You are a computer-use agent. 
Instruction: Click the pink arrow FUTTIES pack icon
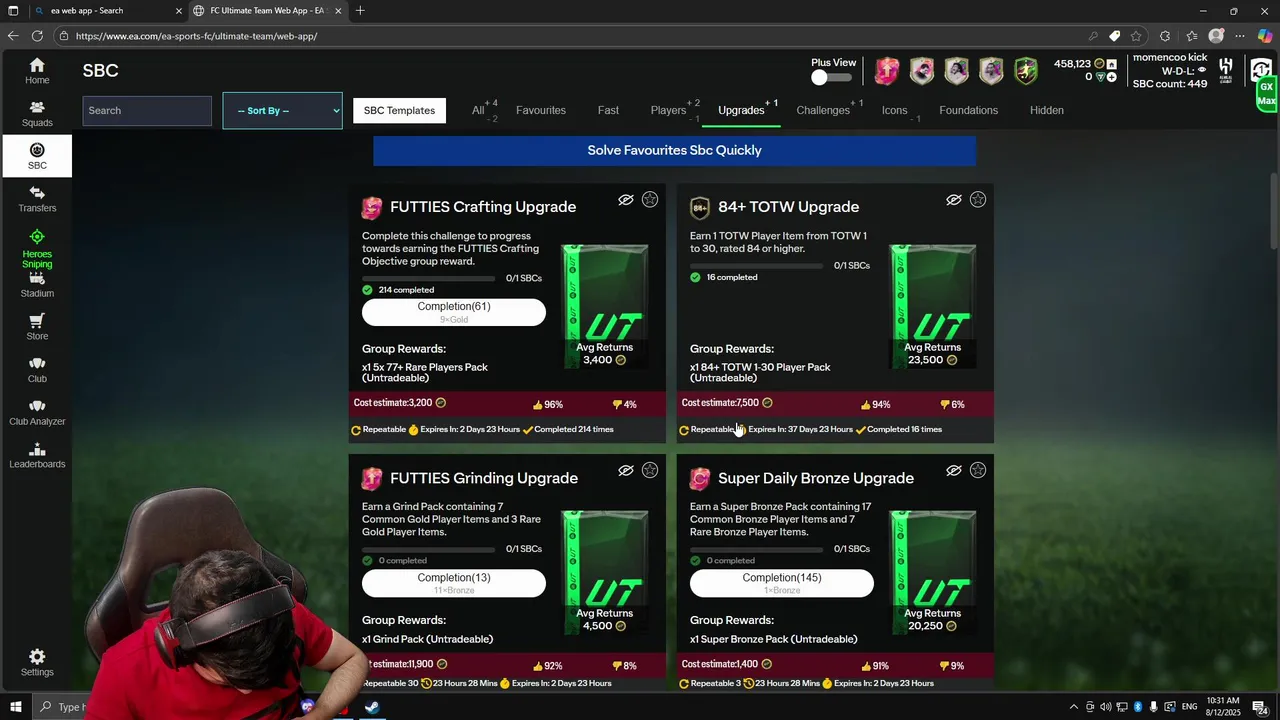[x=887, y=71]
